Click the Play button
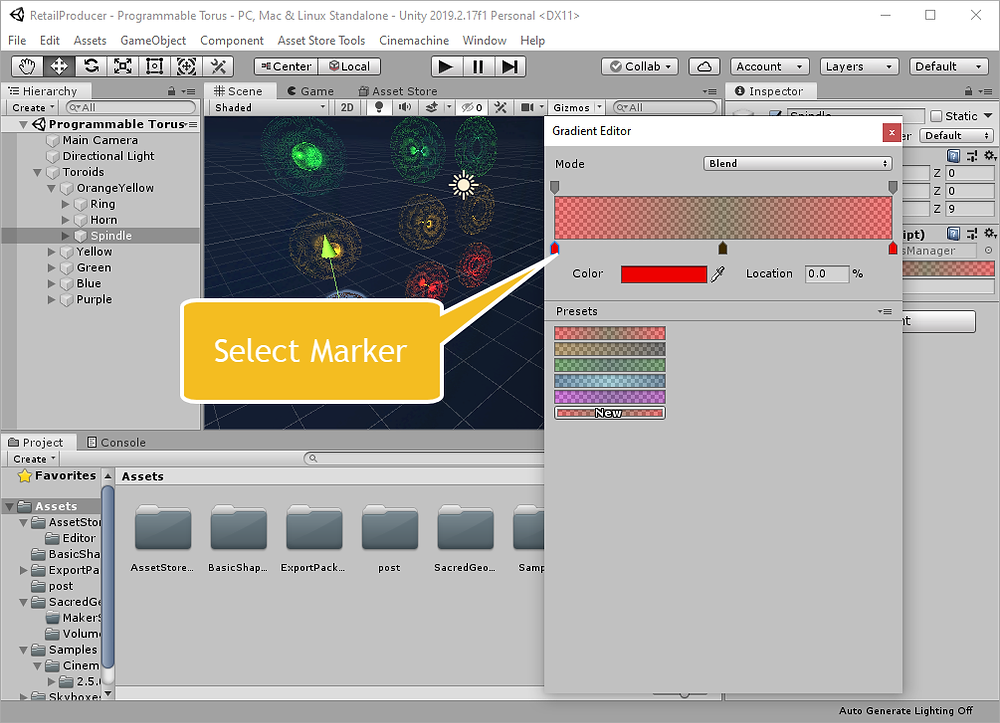Image resolution: width=1000 pixels, height=723 pixels. (446, 66)
